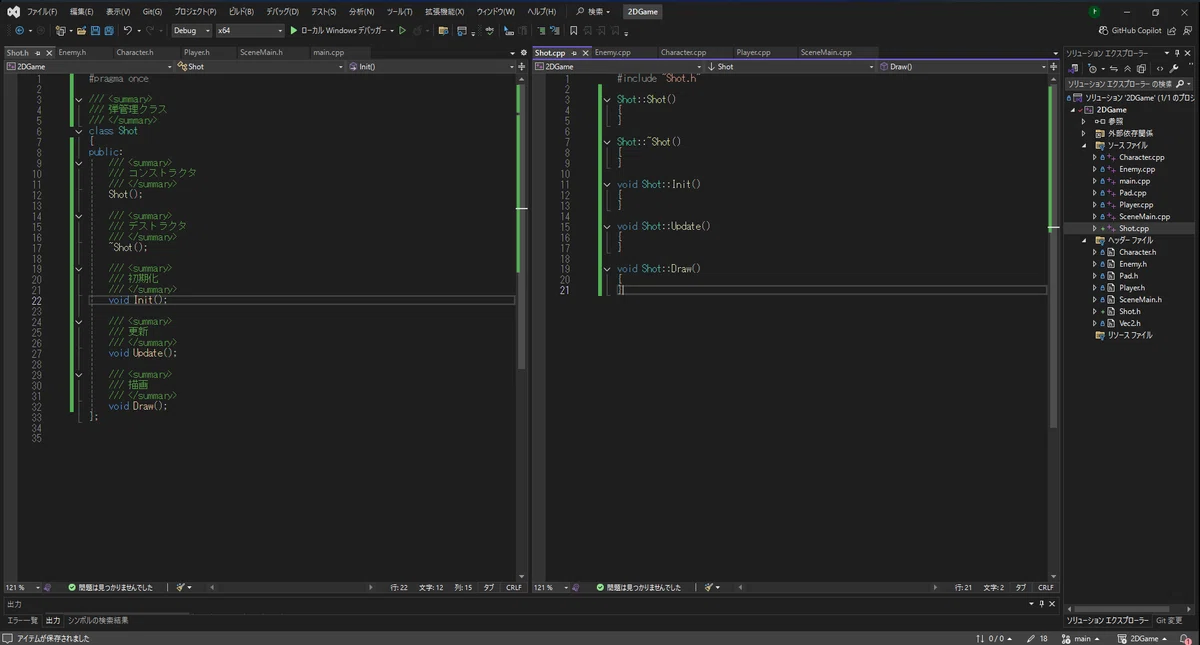Click the notifications bell in status bar
The height and width of the screenshot is (645, 1200).
tap(1186, 638)
